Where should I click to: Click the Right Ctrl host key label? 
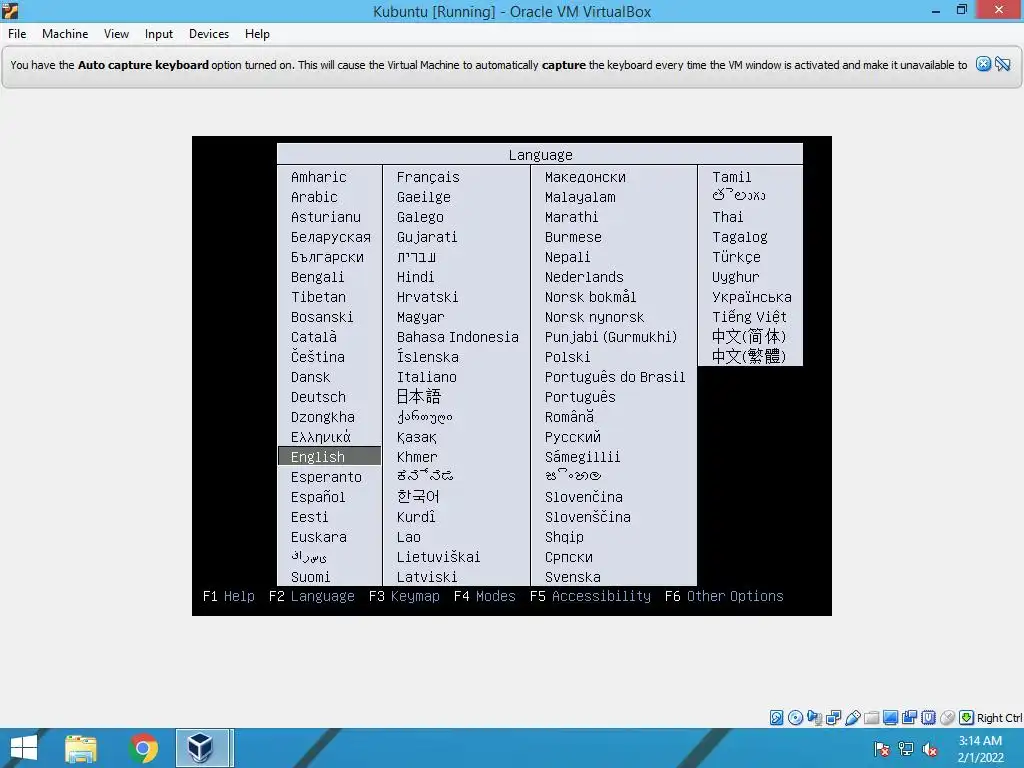coord(999,718)
